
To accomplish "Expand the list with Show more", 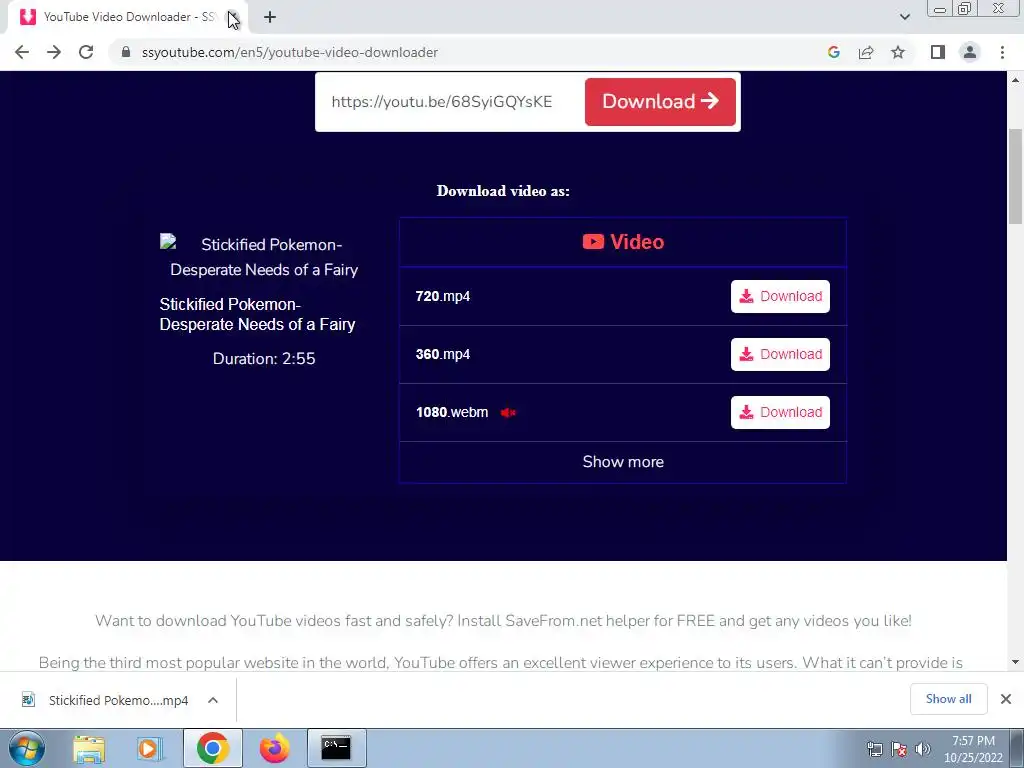I will 622,462.
